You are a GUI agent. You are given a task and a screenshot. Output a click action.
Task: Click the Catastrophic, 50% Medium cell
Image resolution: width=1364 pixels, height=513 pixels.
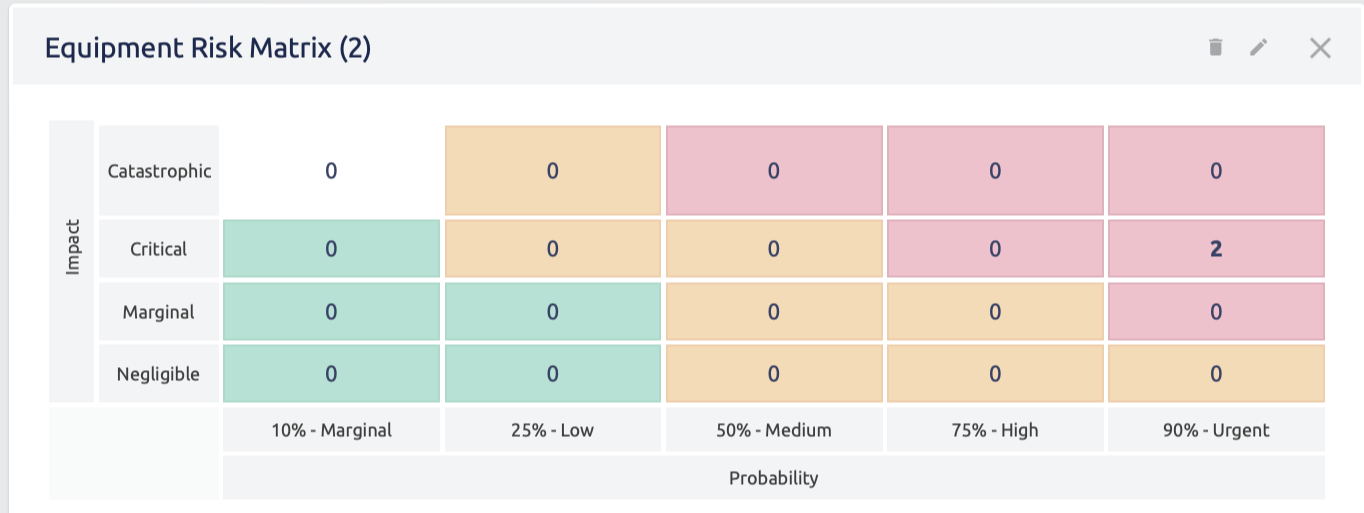point(774,171)
